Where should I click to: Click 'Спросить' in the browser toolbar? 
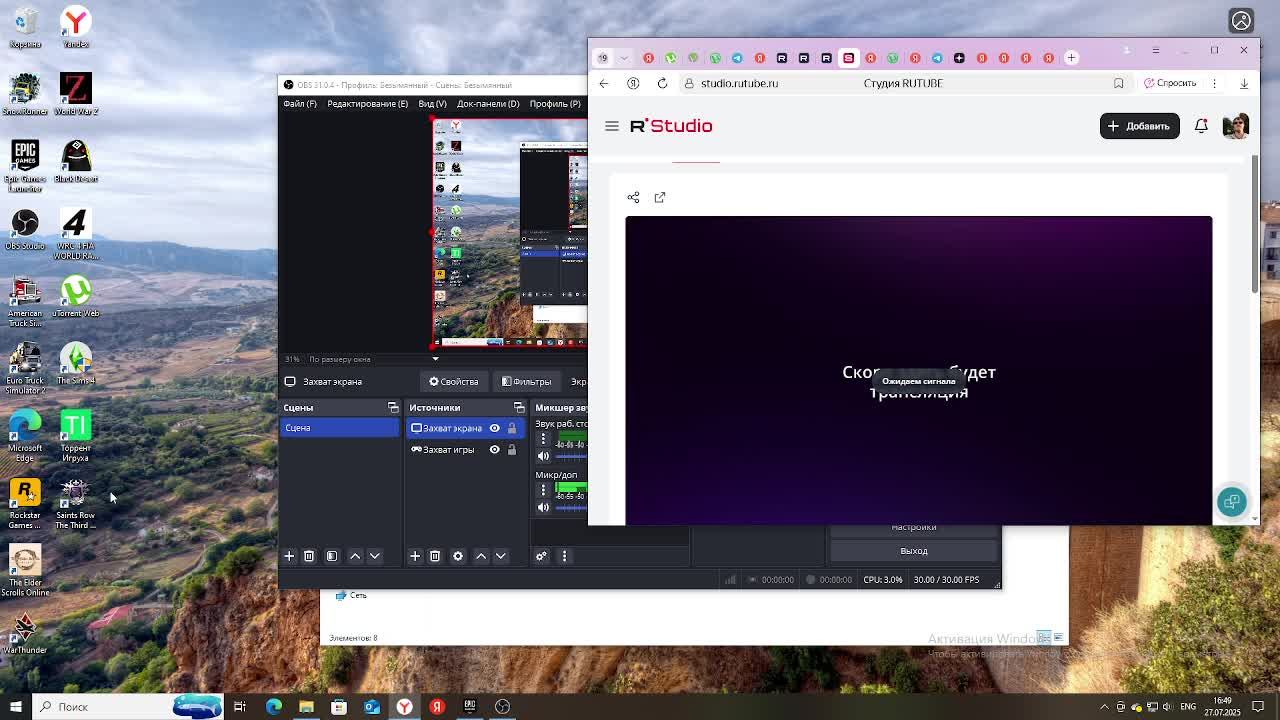point(1170,83)
